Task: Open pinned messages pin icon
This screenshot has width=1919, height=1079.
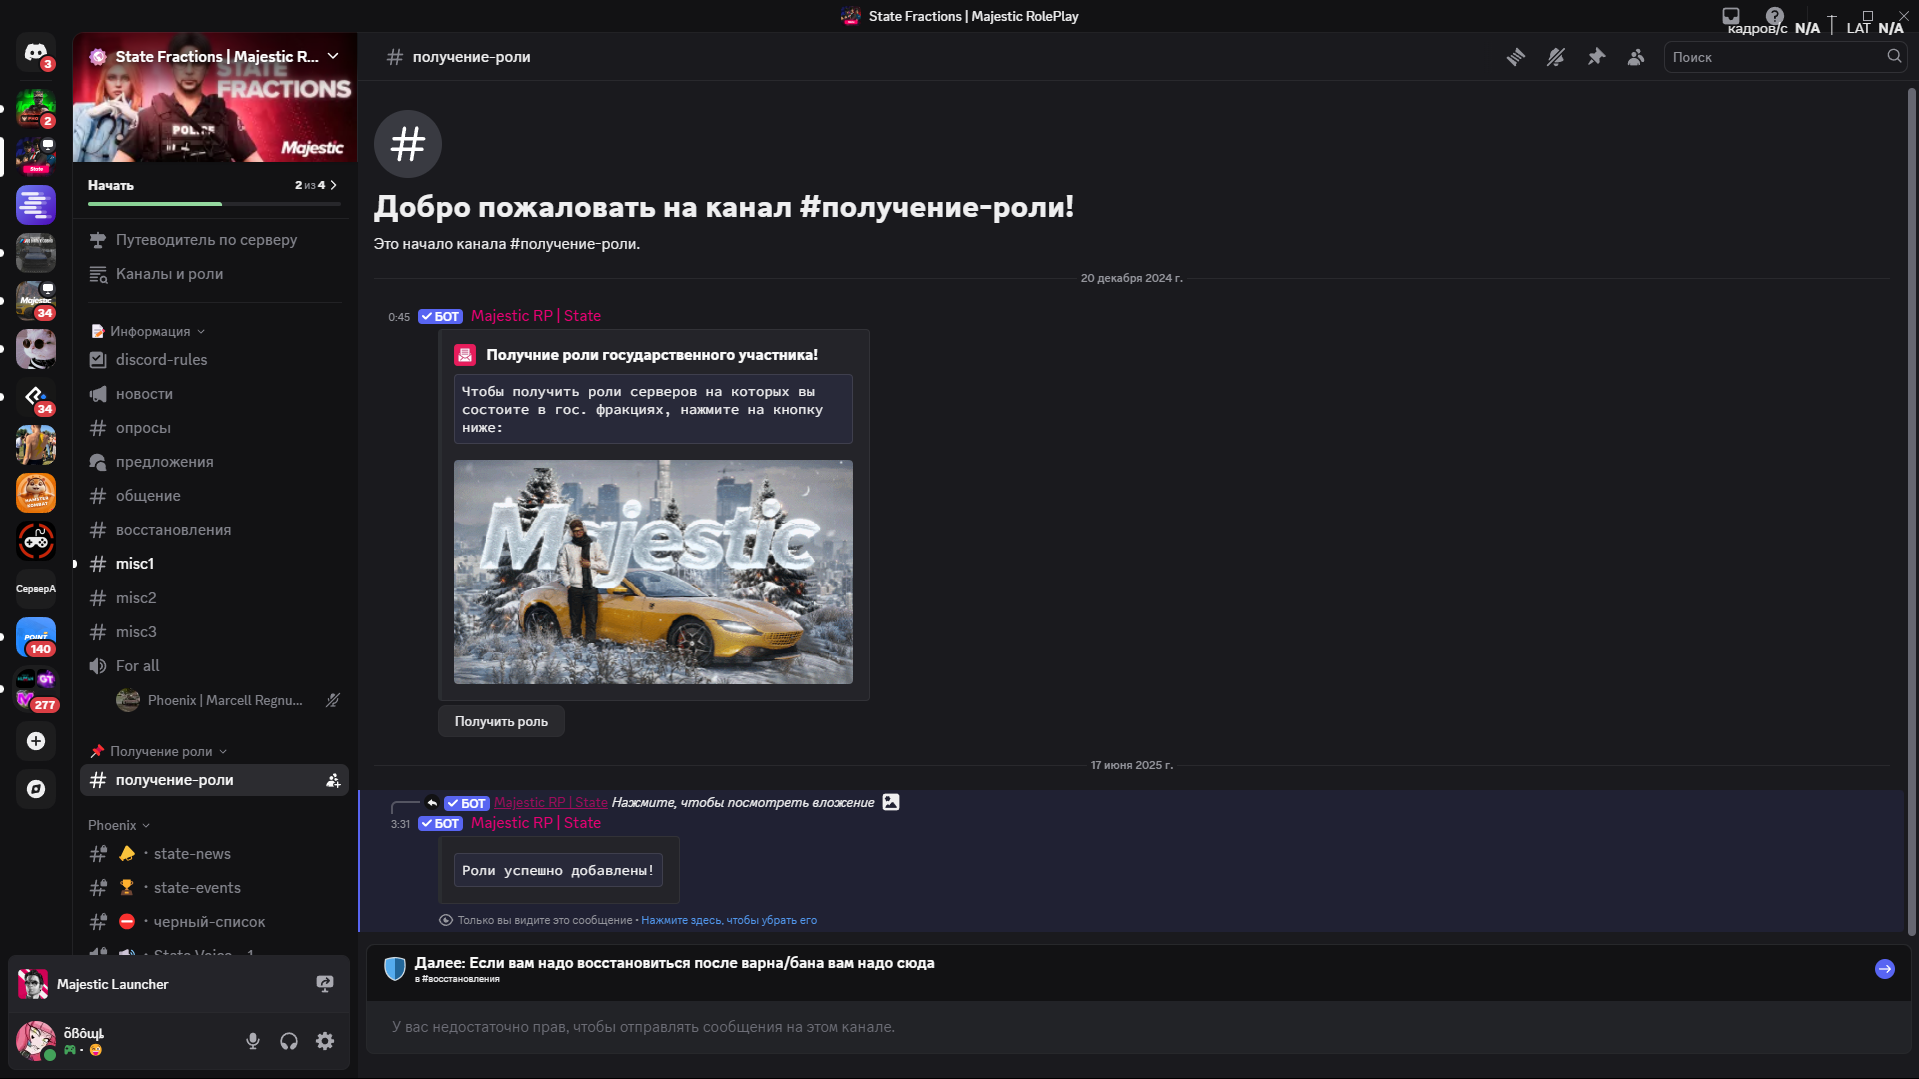Action: tap(1596, 57)
